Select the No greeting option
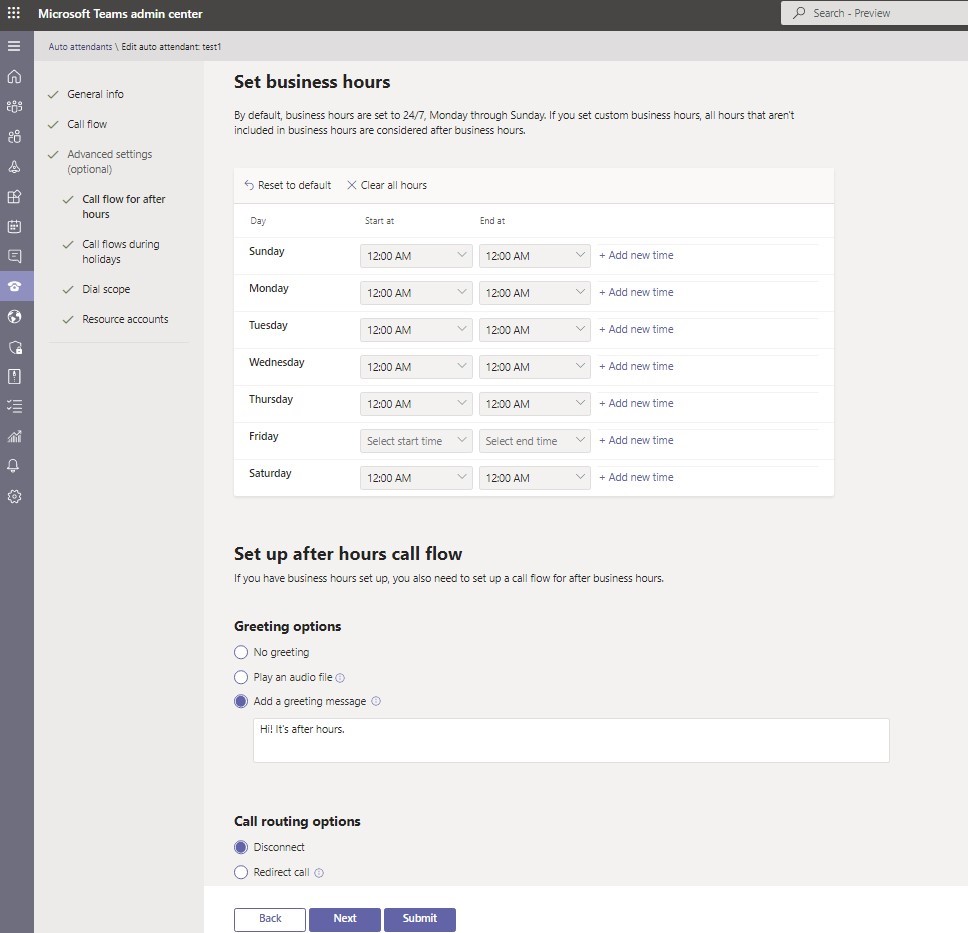This screenshot has height=933, width=968. [240, 651]
